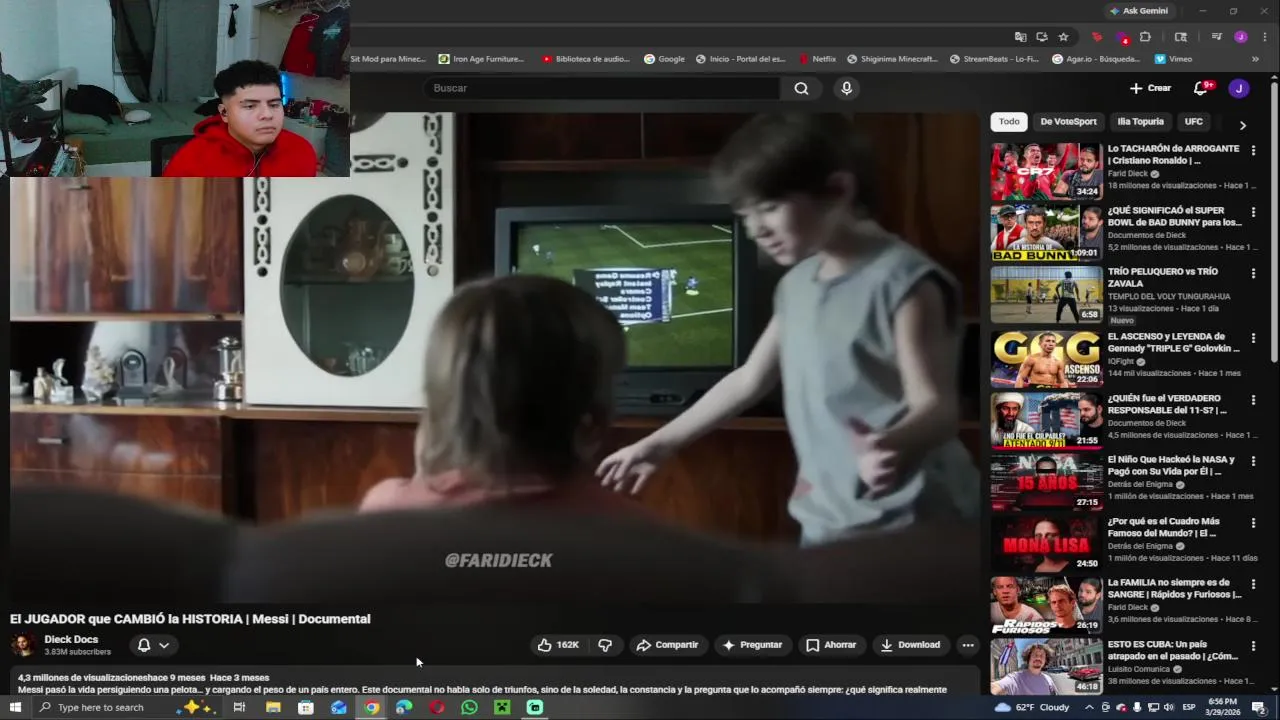Open Chrome three-dot menu

point(1264,37)
